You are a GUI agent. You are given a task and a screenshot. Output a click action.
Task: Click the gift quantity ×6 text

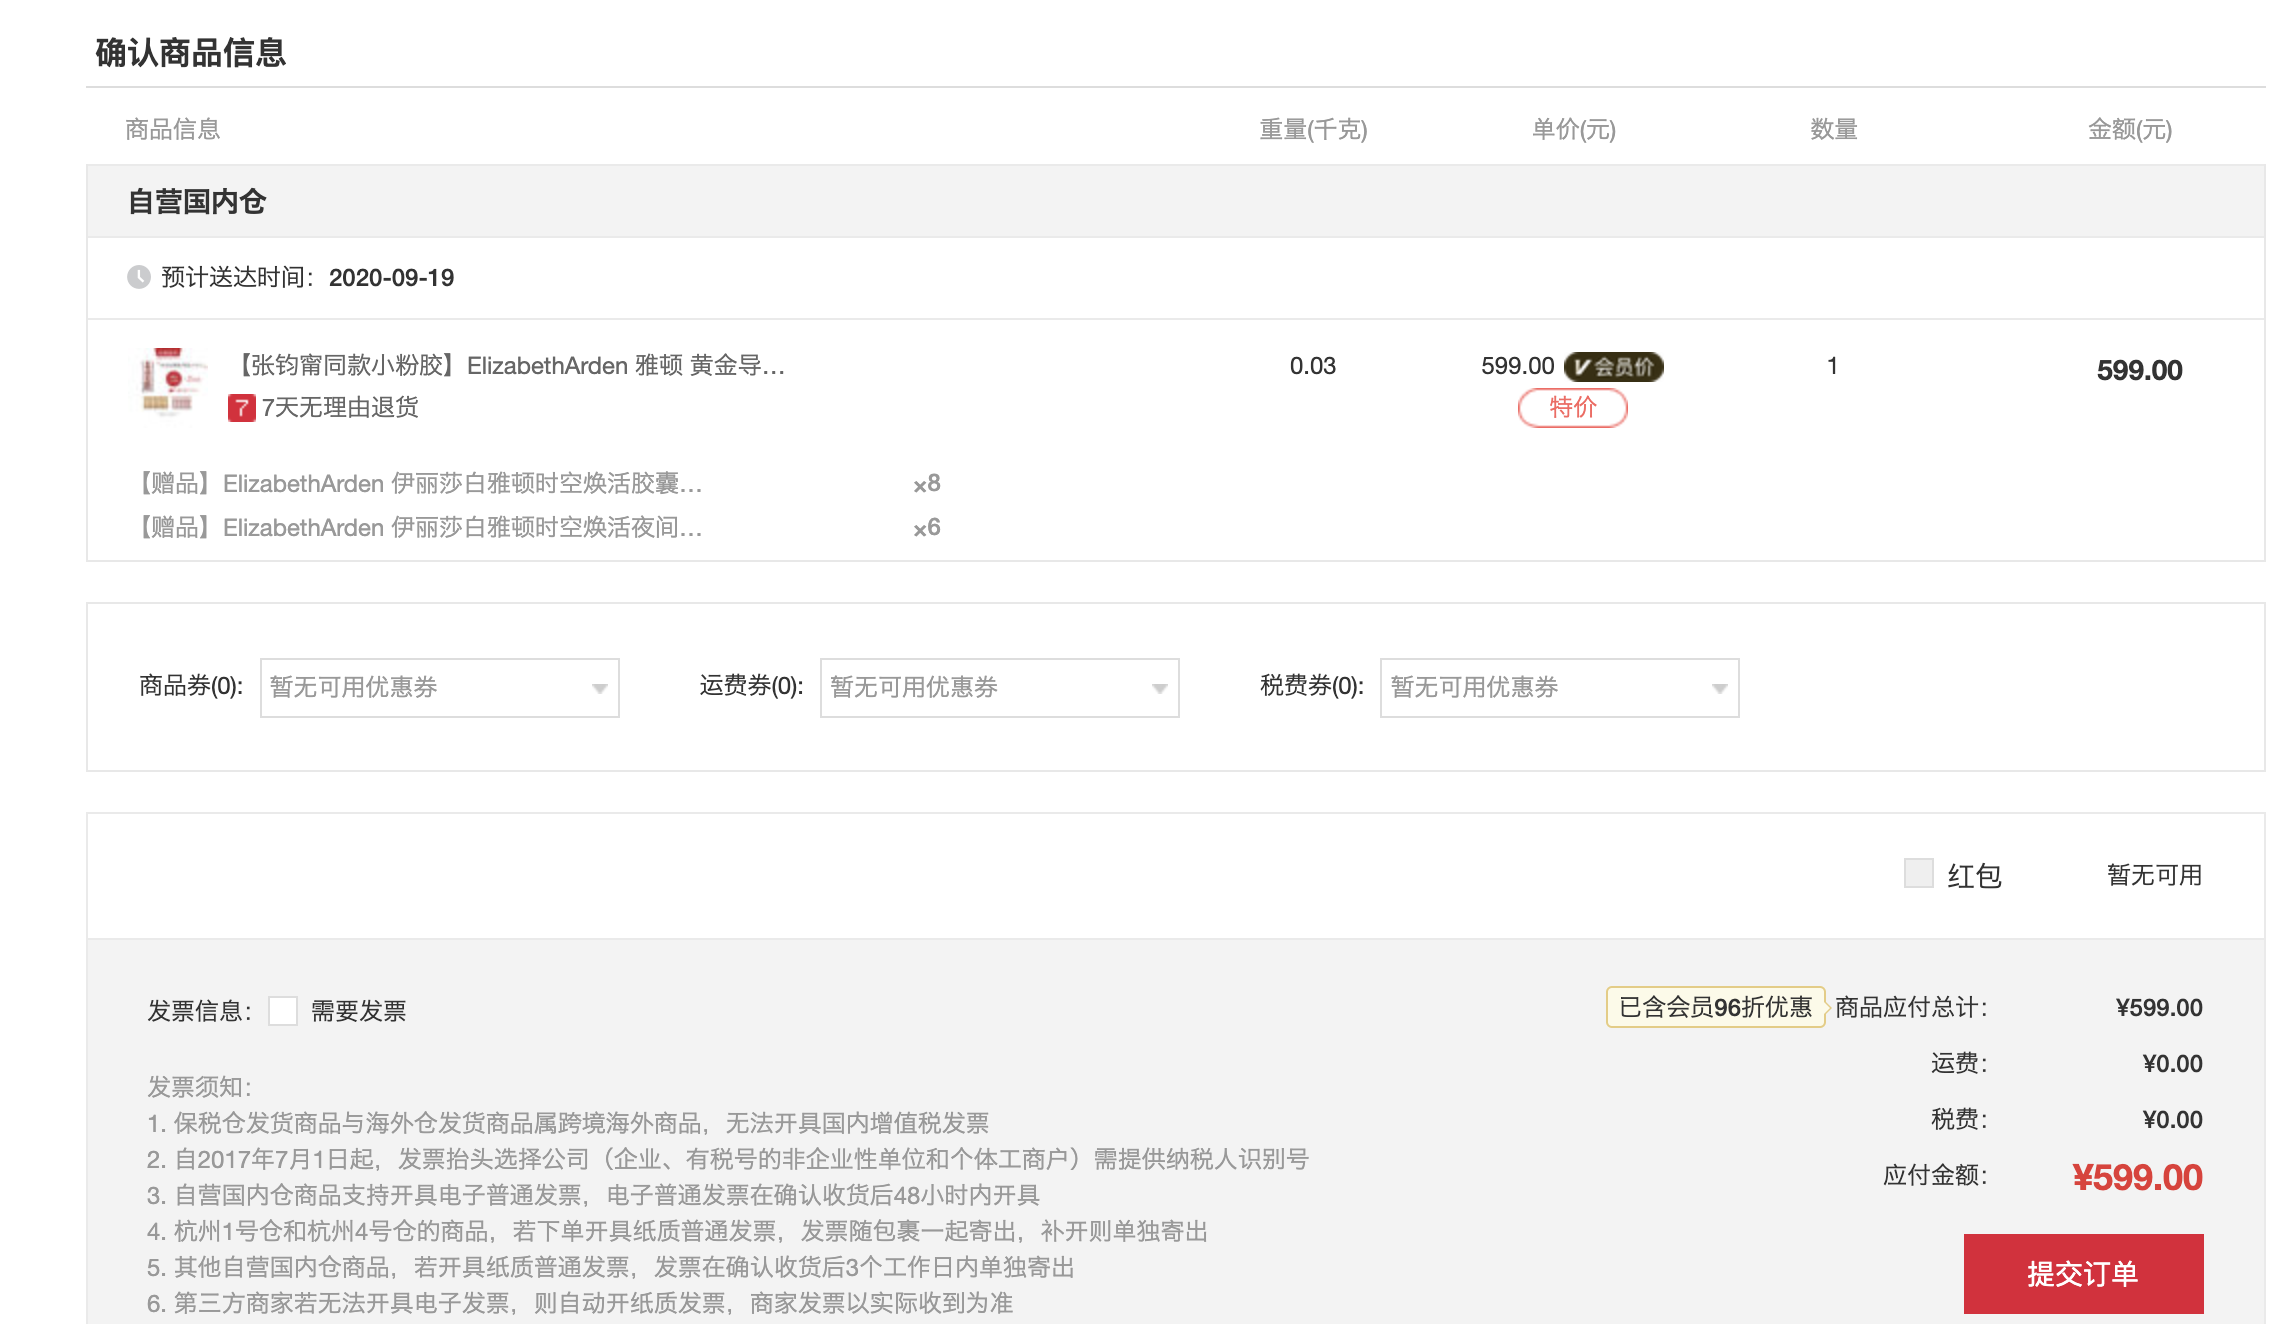coord(926,528)
